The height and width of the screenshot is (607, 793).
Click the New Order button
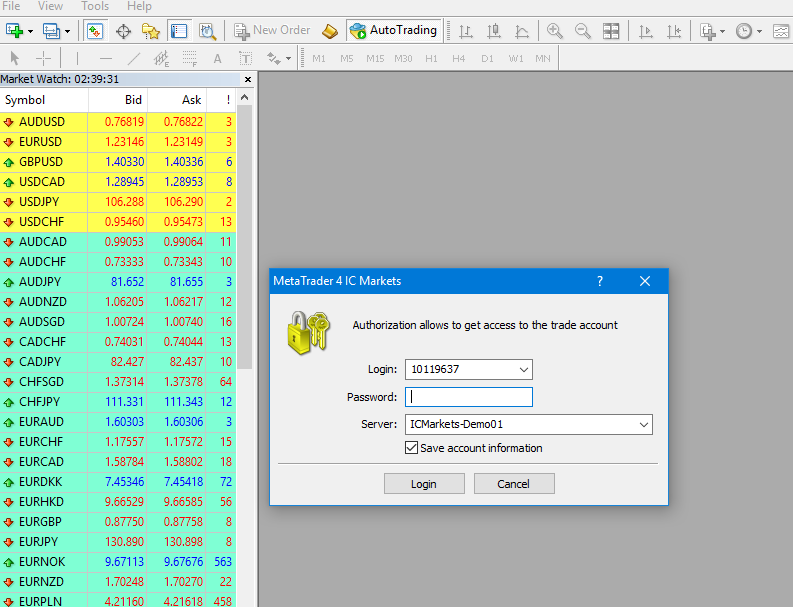[272, 31]
